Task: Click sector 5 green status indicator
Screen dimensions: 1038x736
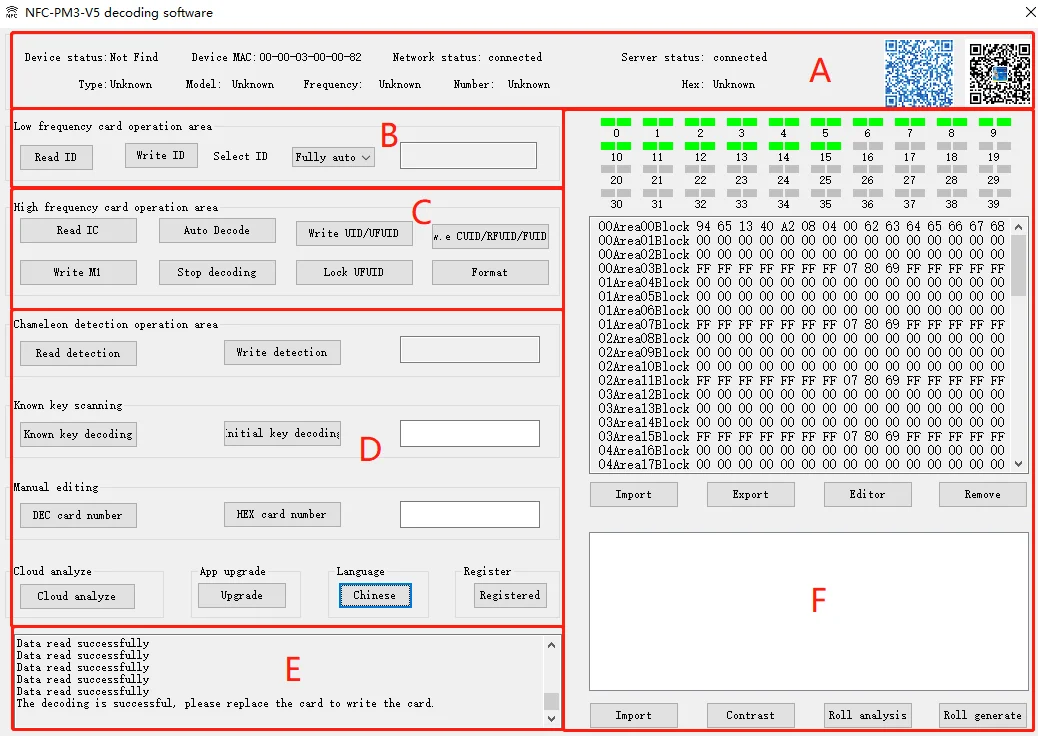Action: (826, 122)
